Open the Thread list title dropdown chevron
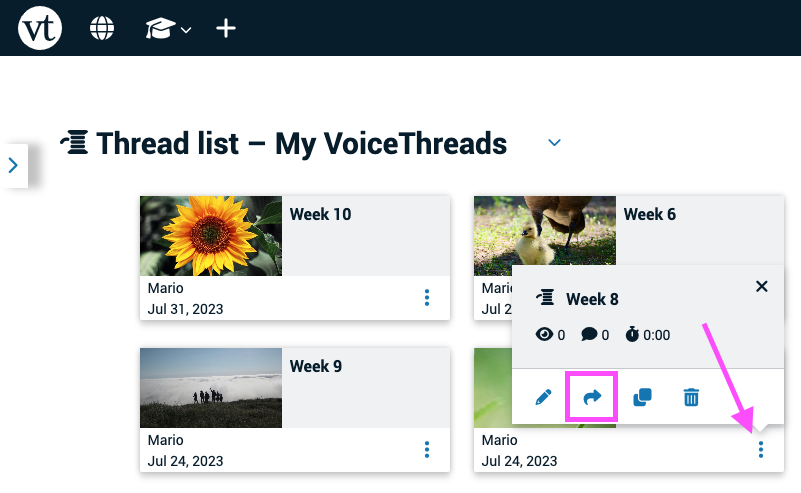The width and height of the screenshot is (801, 493). click(554, 143)
